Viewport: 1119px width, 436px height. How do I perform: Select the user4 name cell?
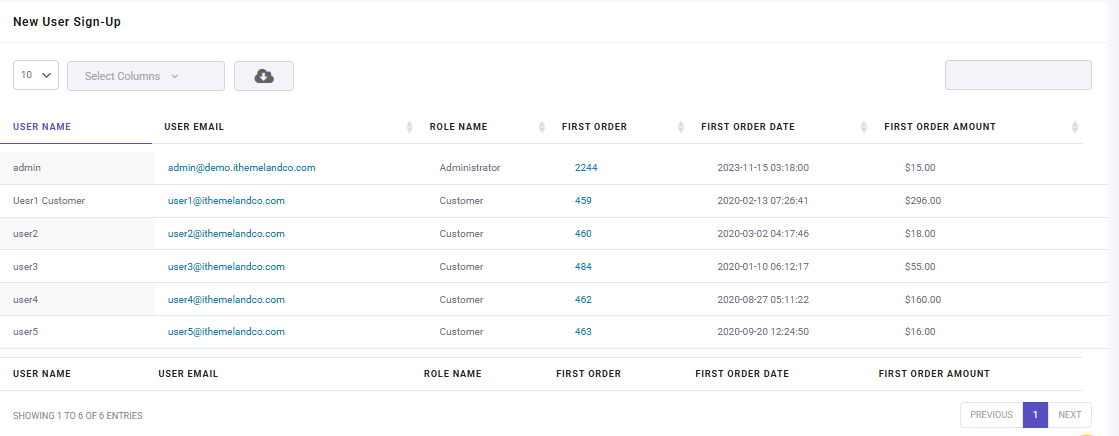[77, 299]
